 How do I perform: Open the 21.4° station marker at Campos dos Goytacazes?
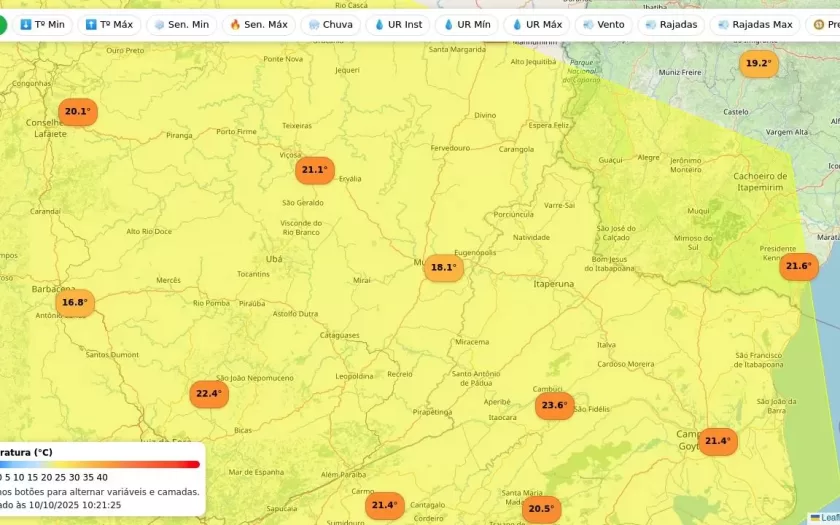pos(718,441)
